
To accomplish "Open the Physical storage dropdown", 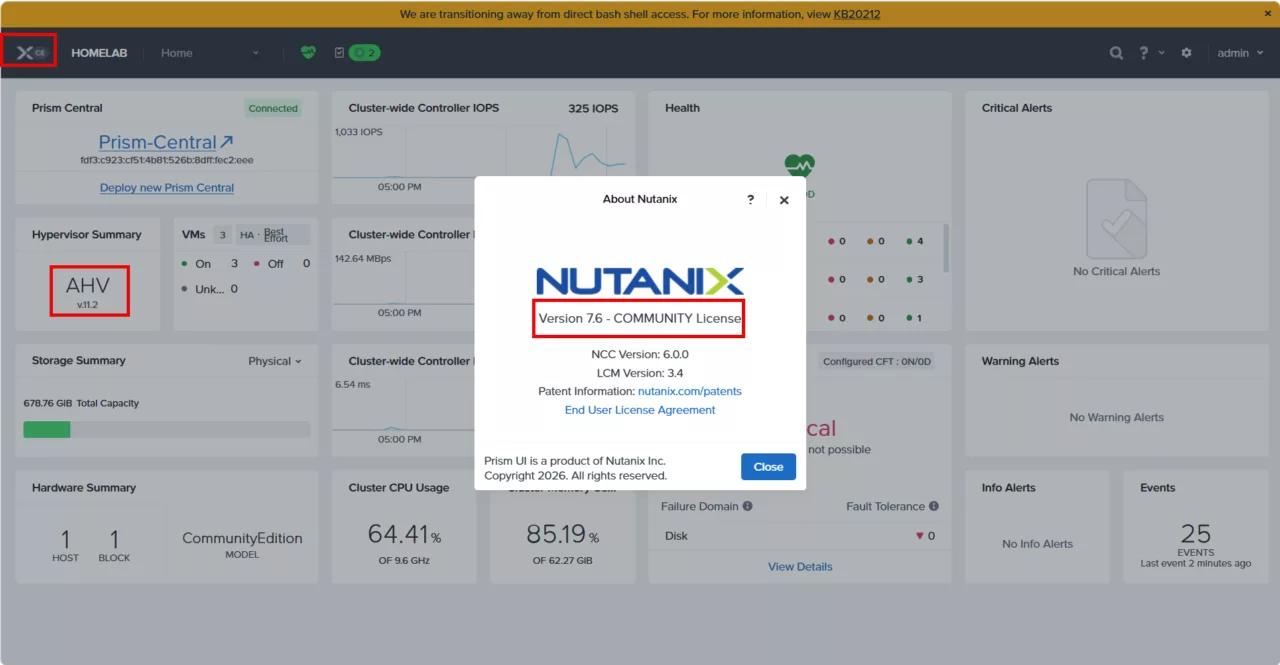I will click(275, 361).
